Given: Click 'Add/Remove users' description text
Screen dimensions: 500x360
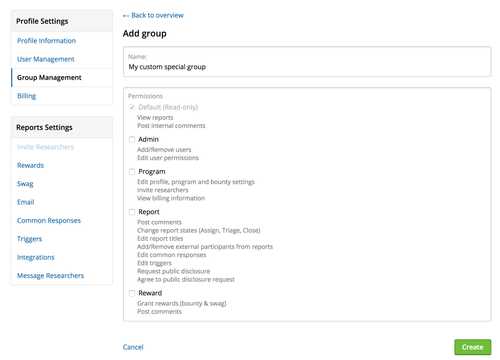Looking at the screenshot, I should [164, 150].
